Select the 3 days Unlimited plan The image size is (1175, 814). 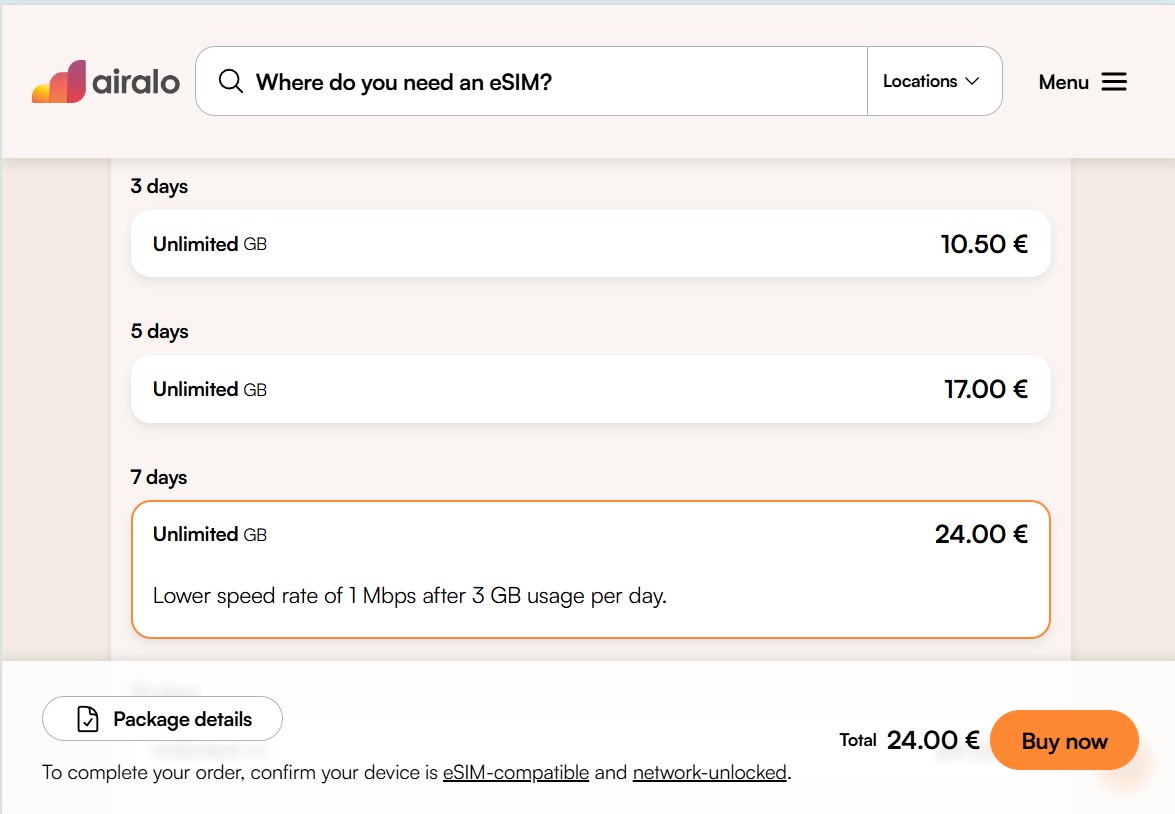(x=590, y=244)
